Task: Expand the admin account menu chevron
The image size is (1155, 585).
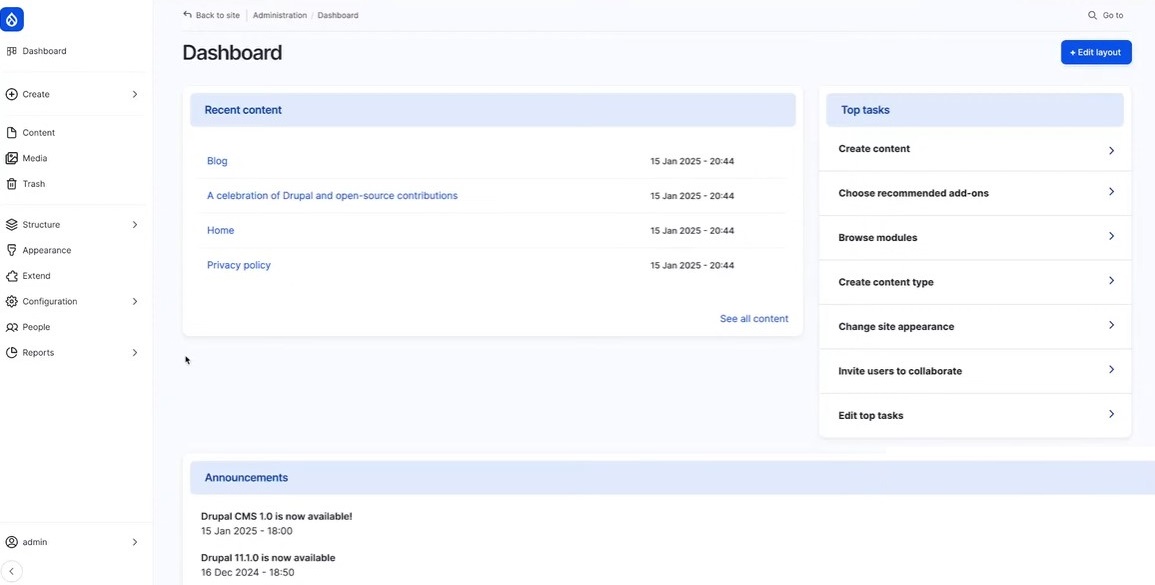Action: point(135,542)
